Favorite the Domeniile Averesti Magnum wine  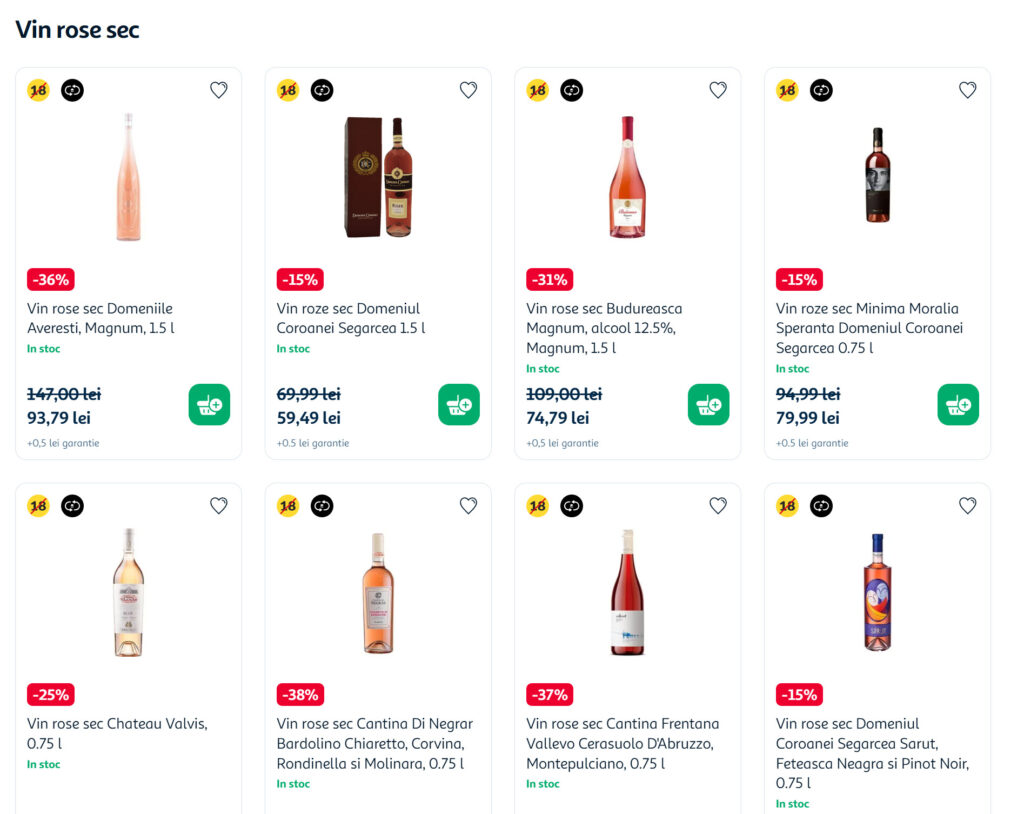(x=219, y=90)
